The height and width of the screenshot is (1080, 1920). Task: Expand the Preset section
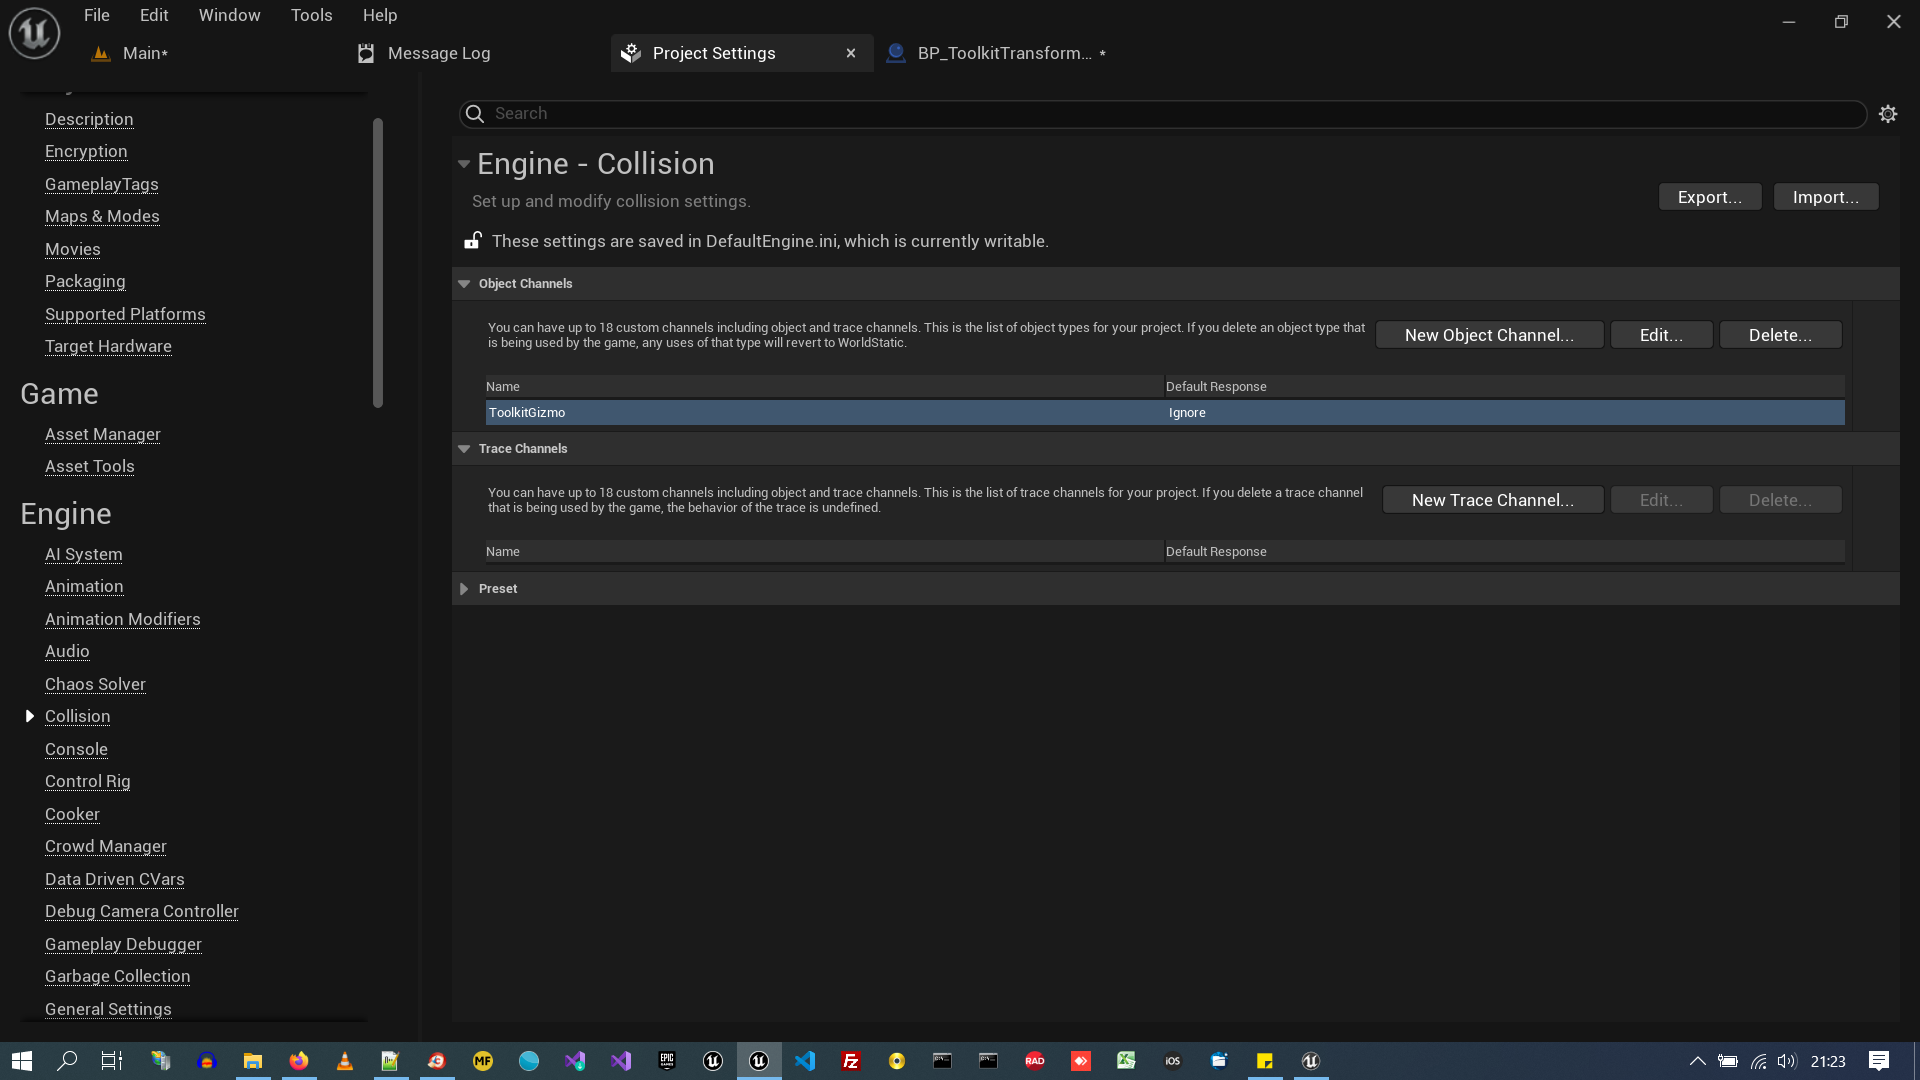(464, 588)
